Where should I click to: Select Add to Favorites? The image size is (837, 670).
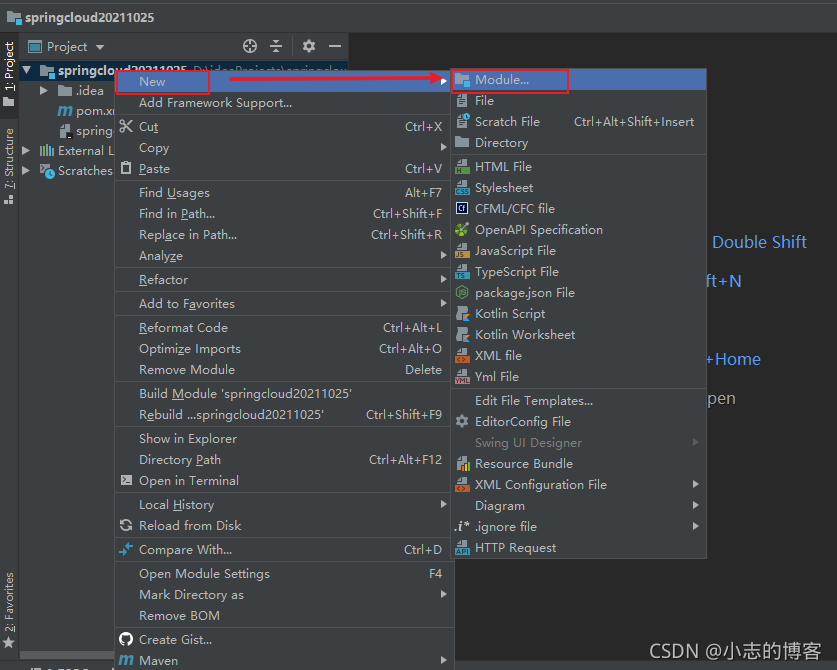pyautogui.click(x=282, y=304)
